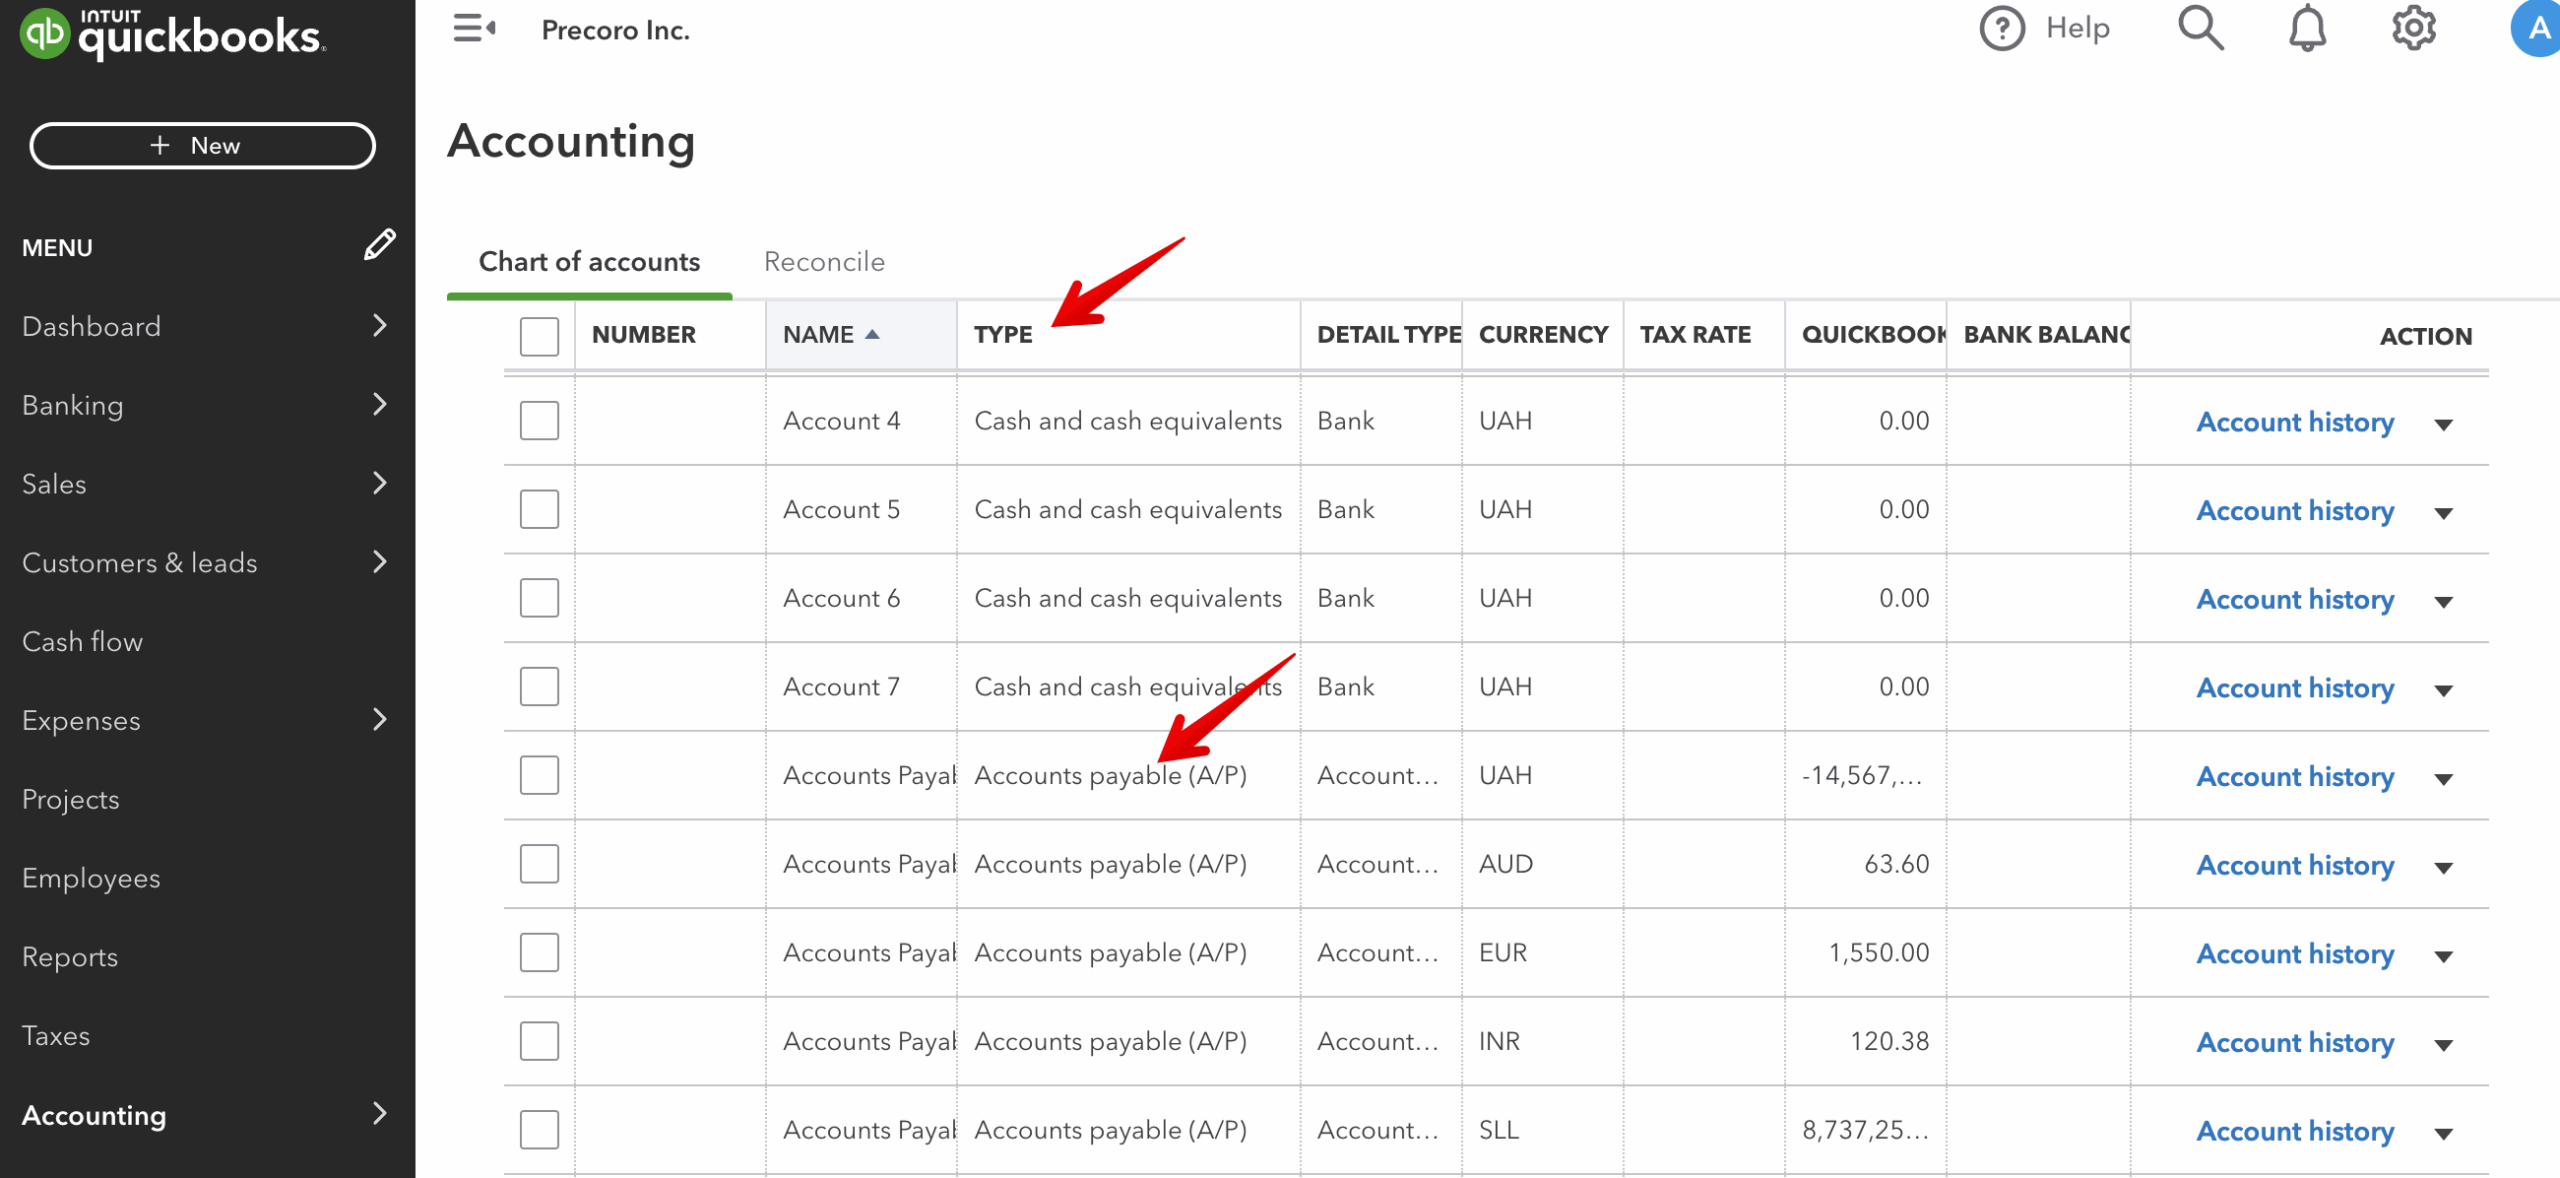Image resolution: width=2560 pixels, height=1178 pixels.
Task: Click the New button
Action: tap(203, 145)
